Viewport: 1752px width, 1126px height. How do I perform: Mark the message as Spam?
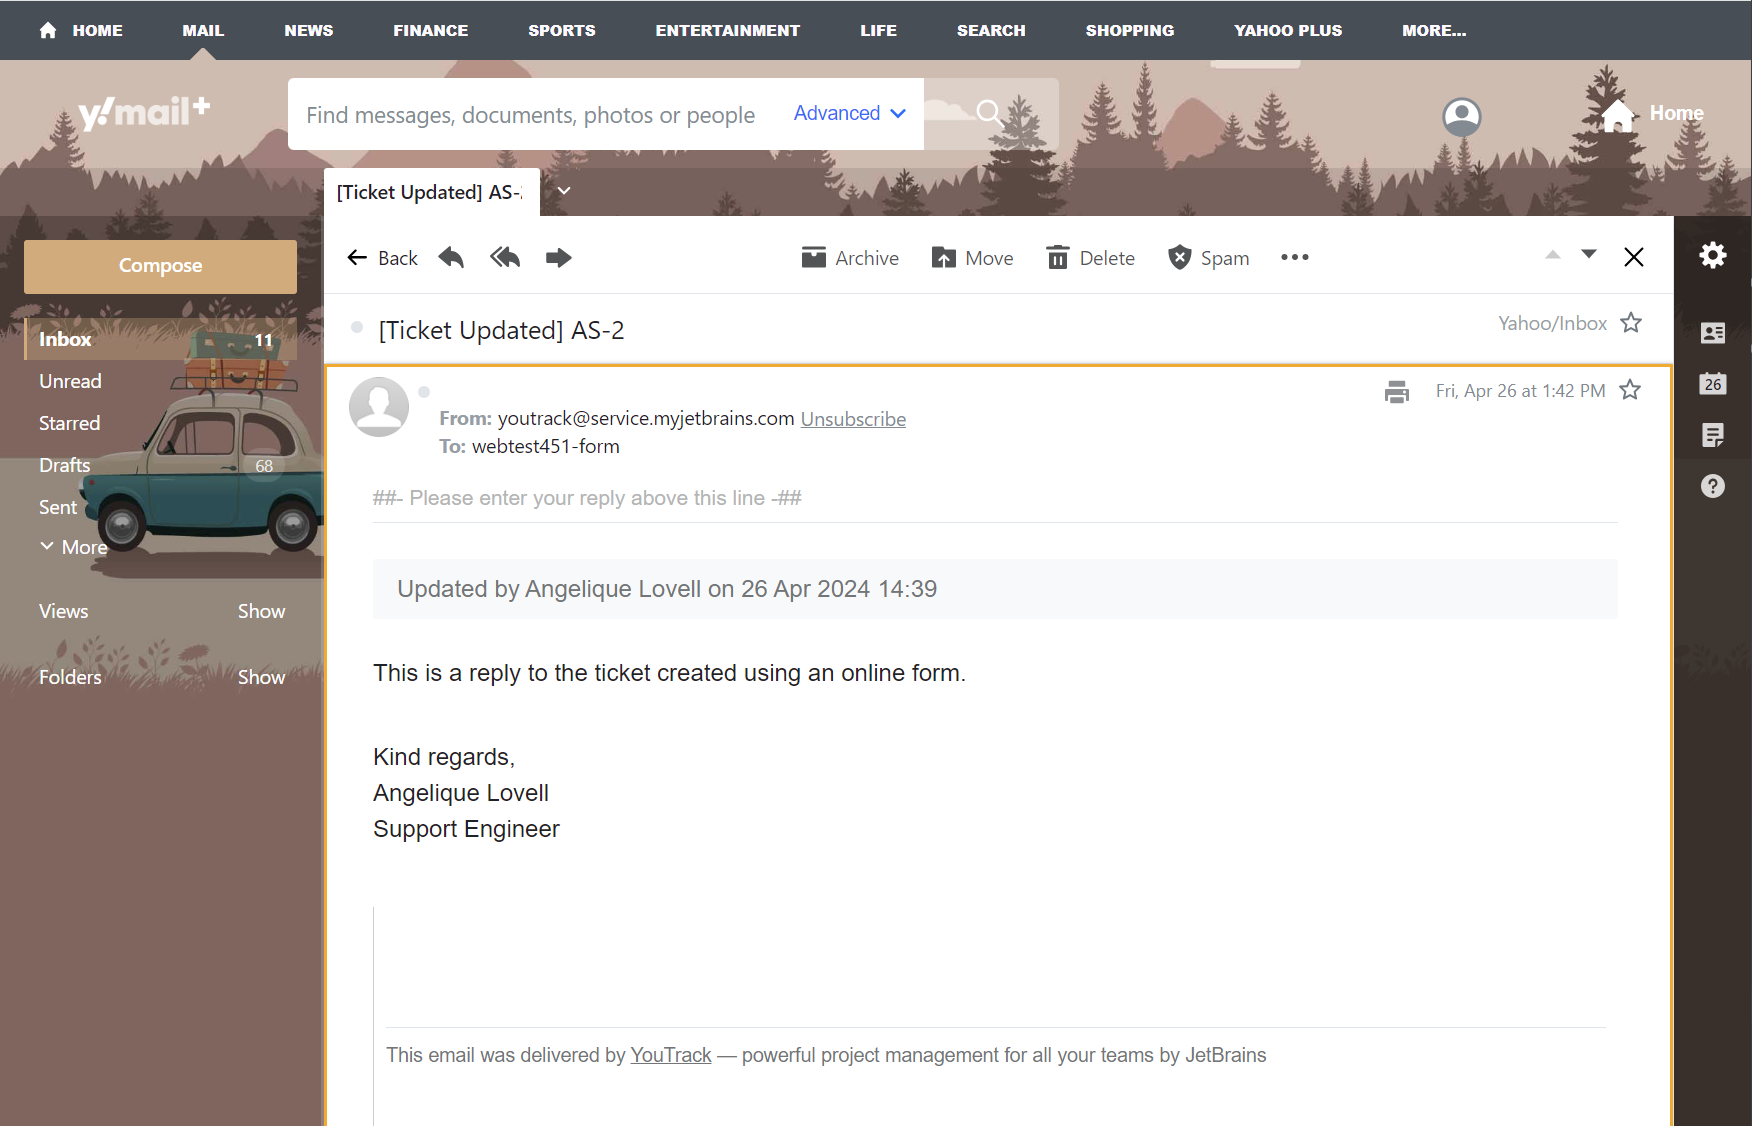[1208, 257]
